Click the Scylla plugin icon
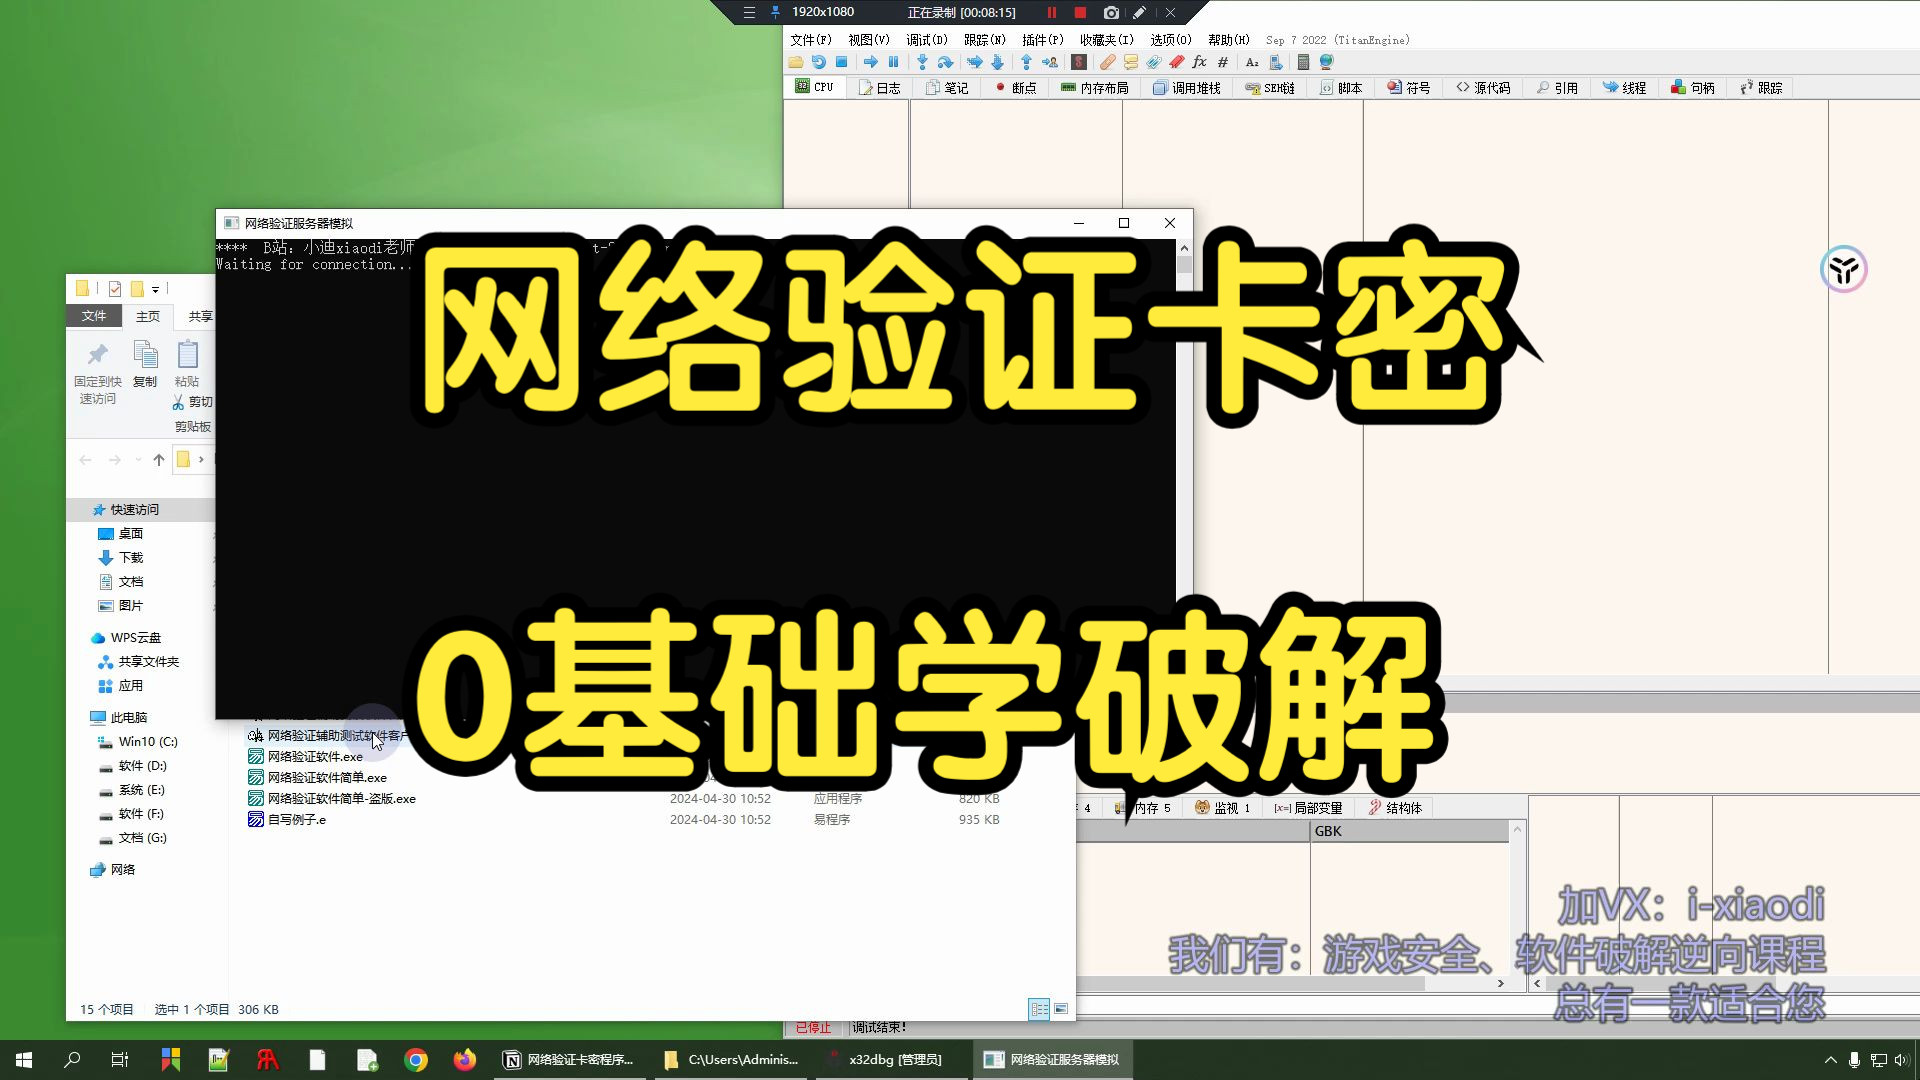 point(1078,62)
